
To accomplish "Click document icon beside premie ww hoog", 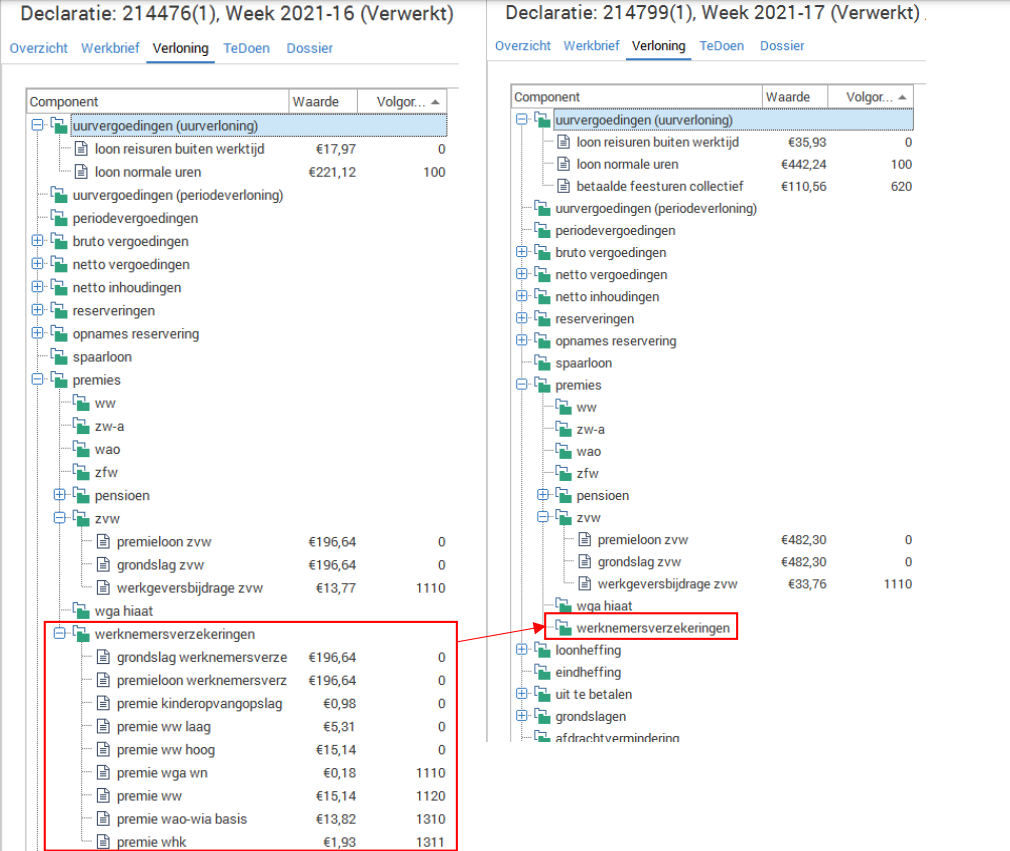I will 103,749.
